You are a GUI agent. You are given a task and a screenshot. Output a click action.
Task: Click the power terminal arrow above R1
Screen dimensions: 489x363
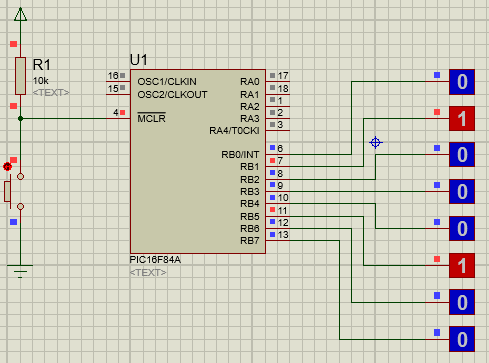pos(20,14)
